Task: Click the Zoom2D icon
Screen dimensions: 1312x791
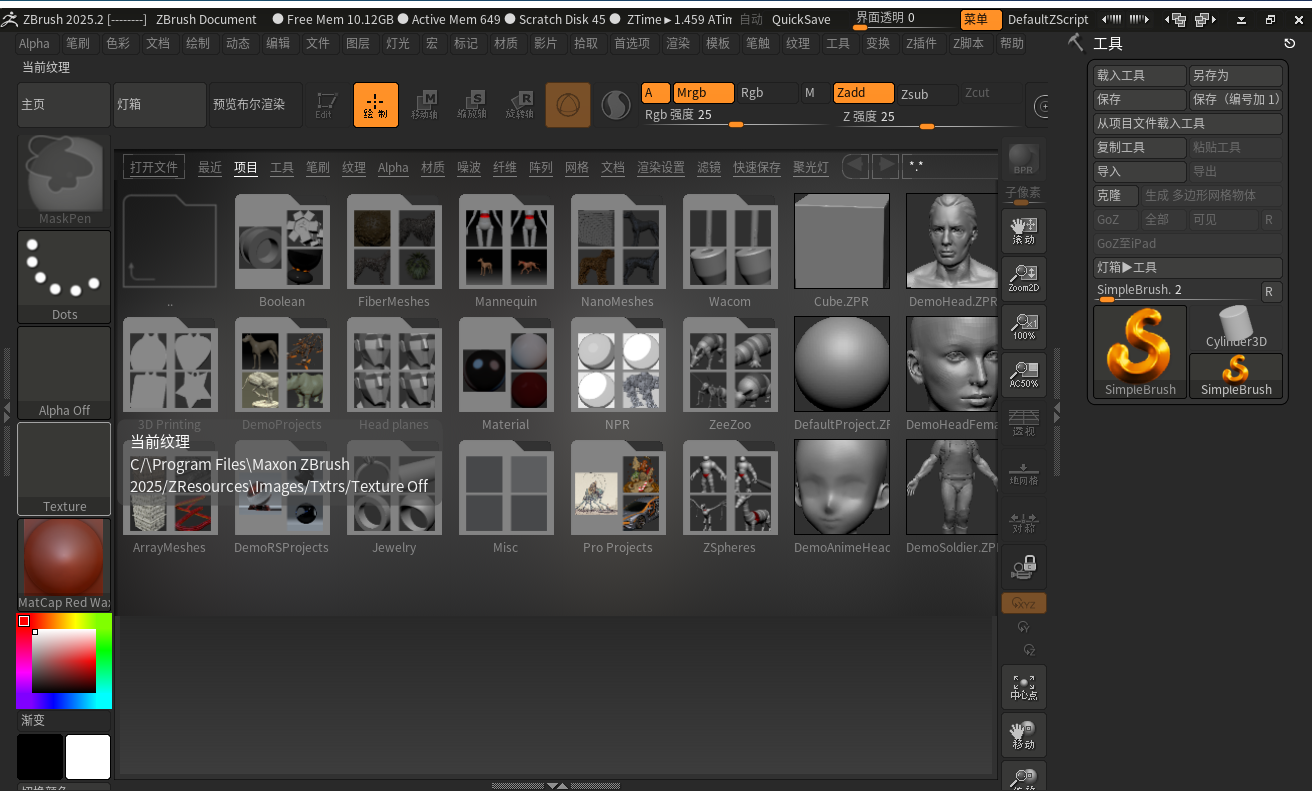Action: click(x=1024, y=279)
